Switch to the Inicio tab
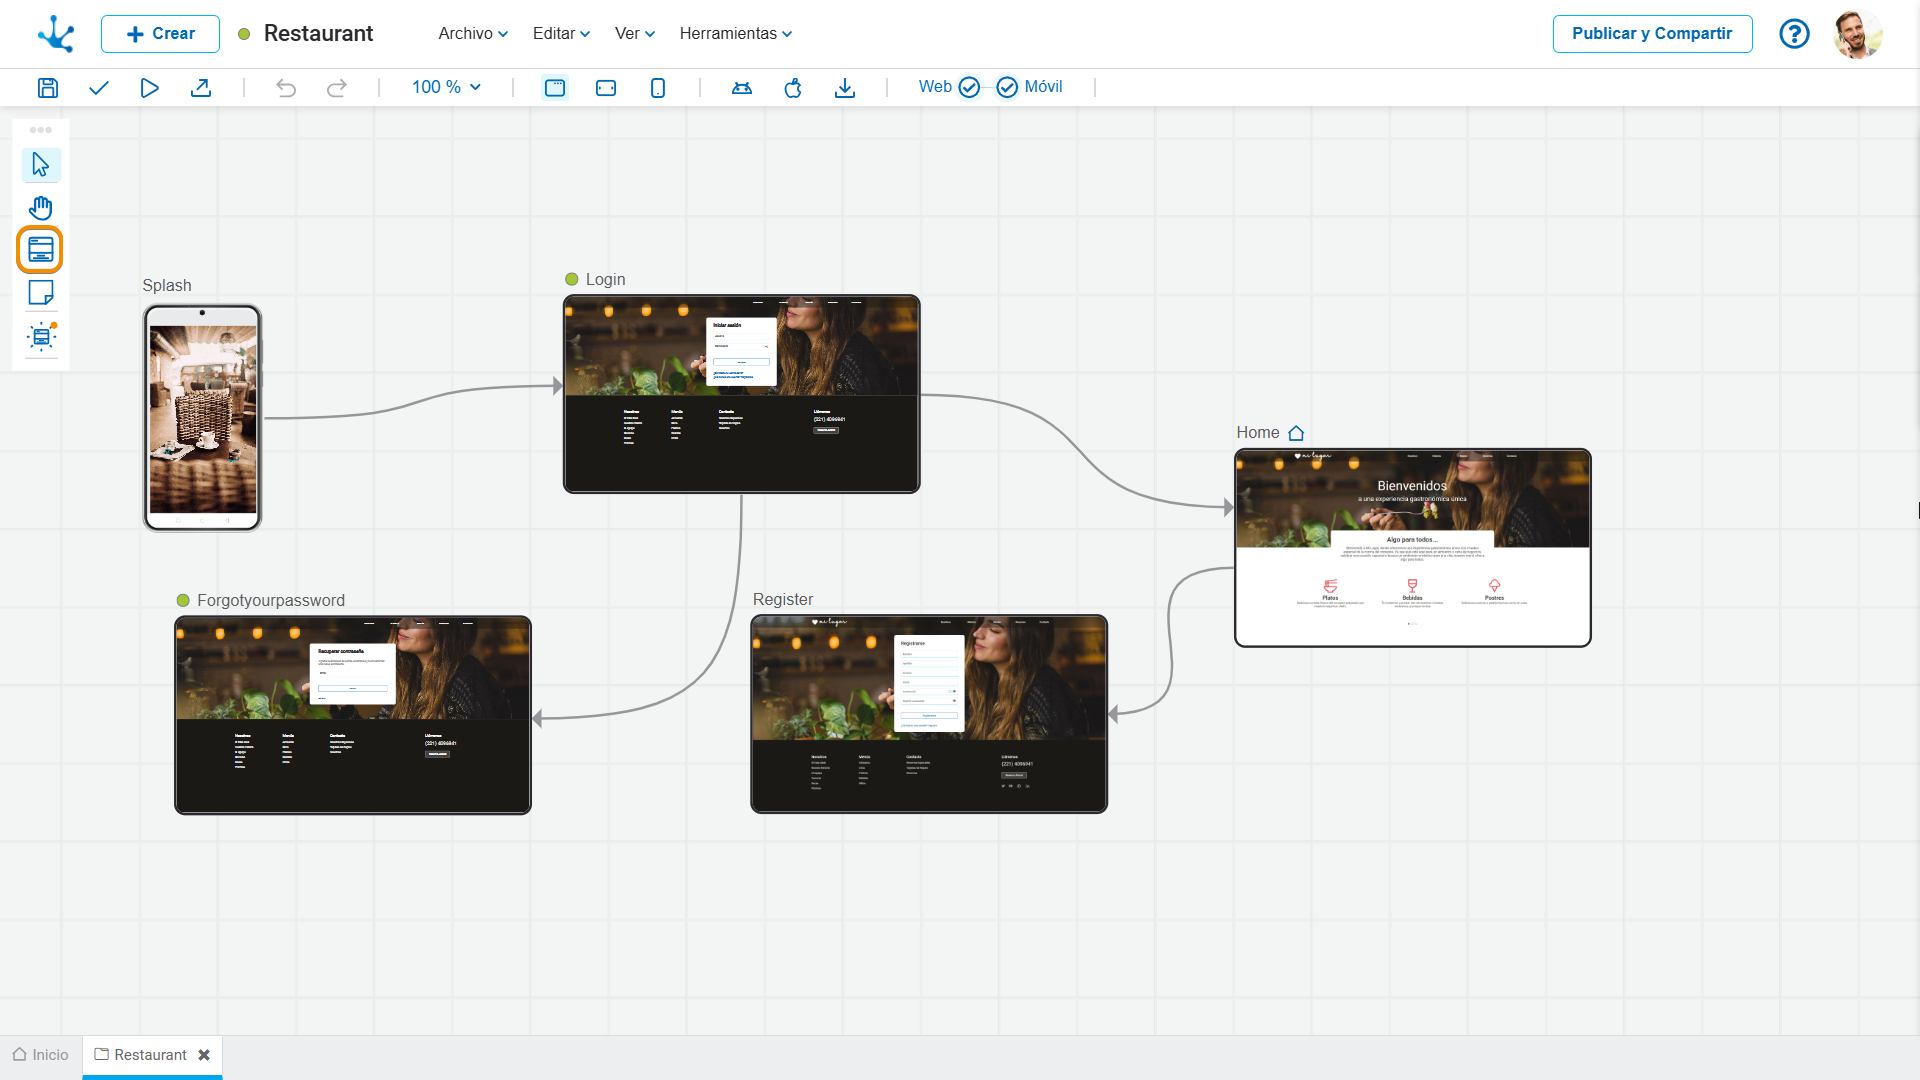1920x1080 pixels. 41,1055
